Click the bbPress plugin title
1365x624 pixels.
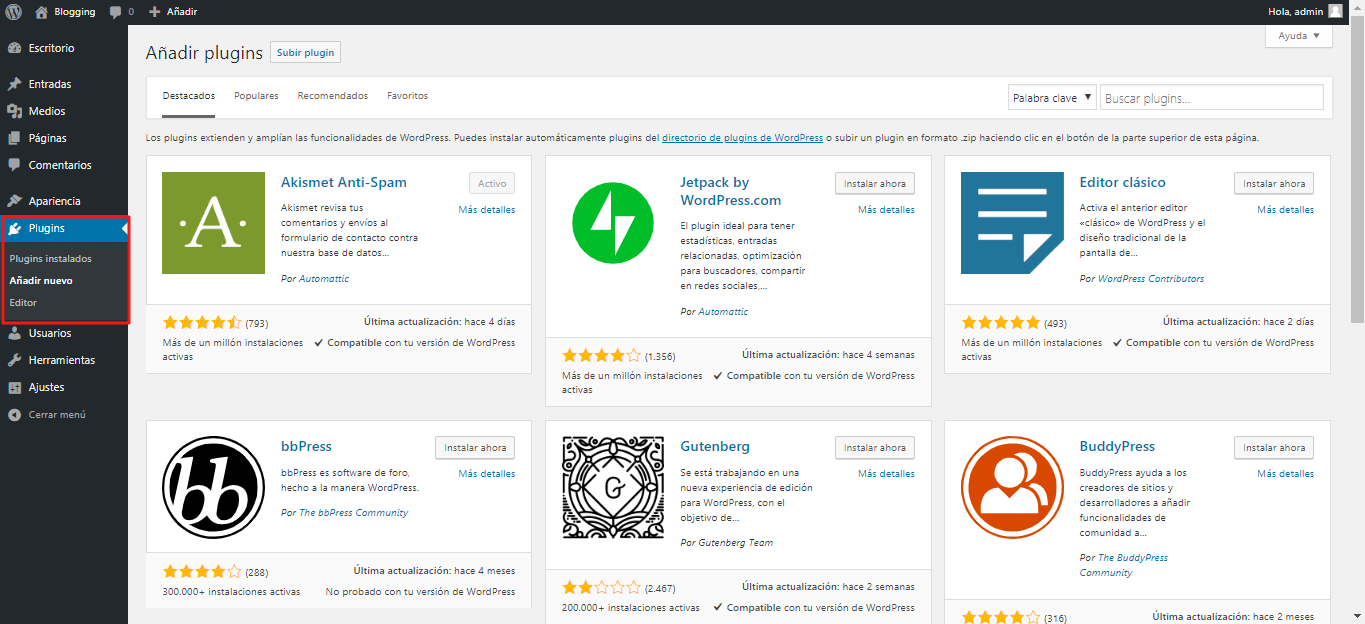[306, 447]
